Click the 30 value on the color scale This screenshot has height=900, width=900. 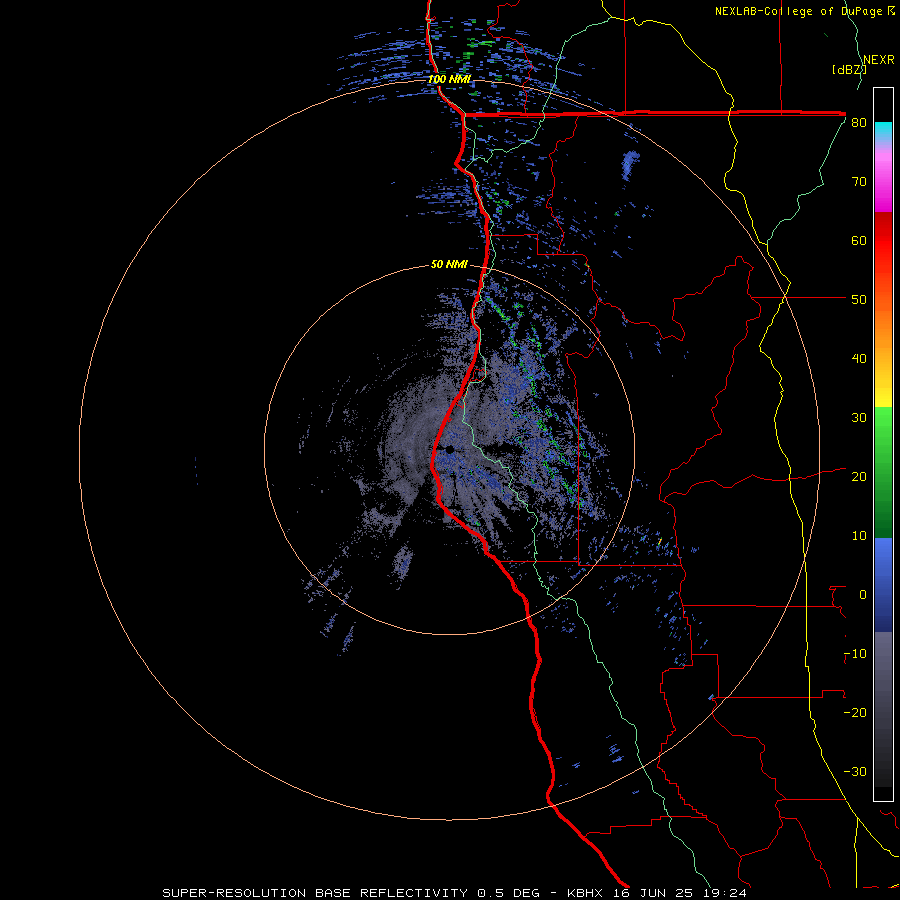(x=859, y=418)
